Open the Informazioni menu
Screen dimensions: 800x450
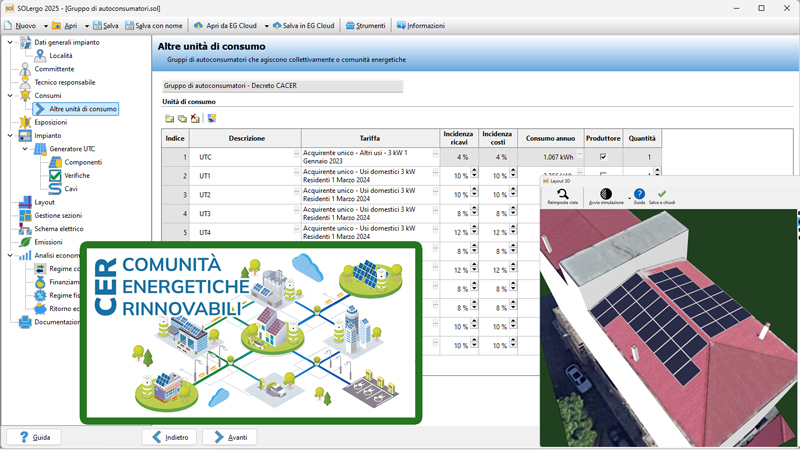click(x=420, y=25)
